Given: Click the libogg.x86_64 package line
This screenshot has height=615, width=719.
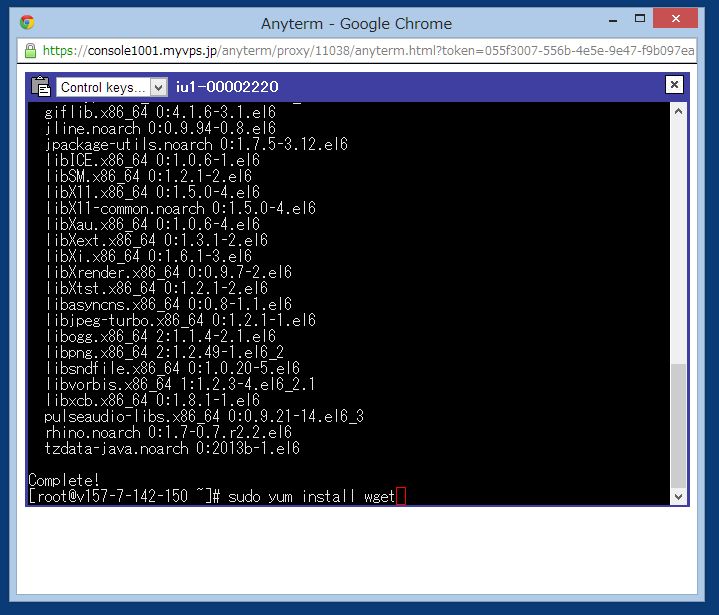Looking at the screenshot, I should 160,336.
